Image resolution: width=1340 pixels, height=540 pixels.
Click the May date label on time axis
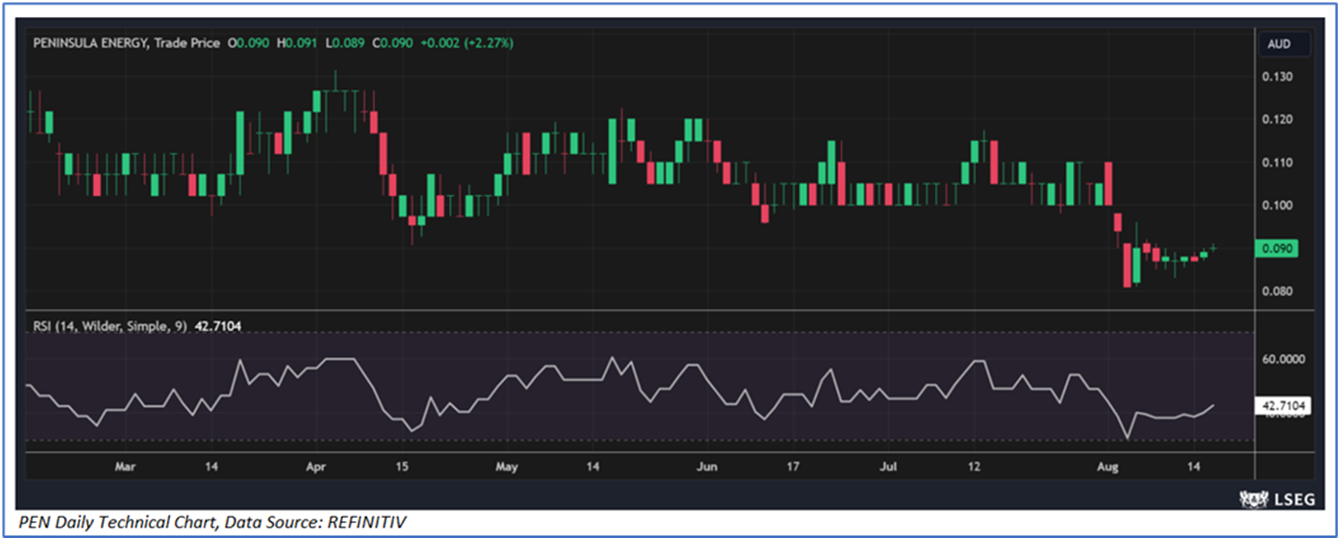[507, 467]
